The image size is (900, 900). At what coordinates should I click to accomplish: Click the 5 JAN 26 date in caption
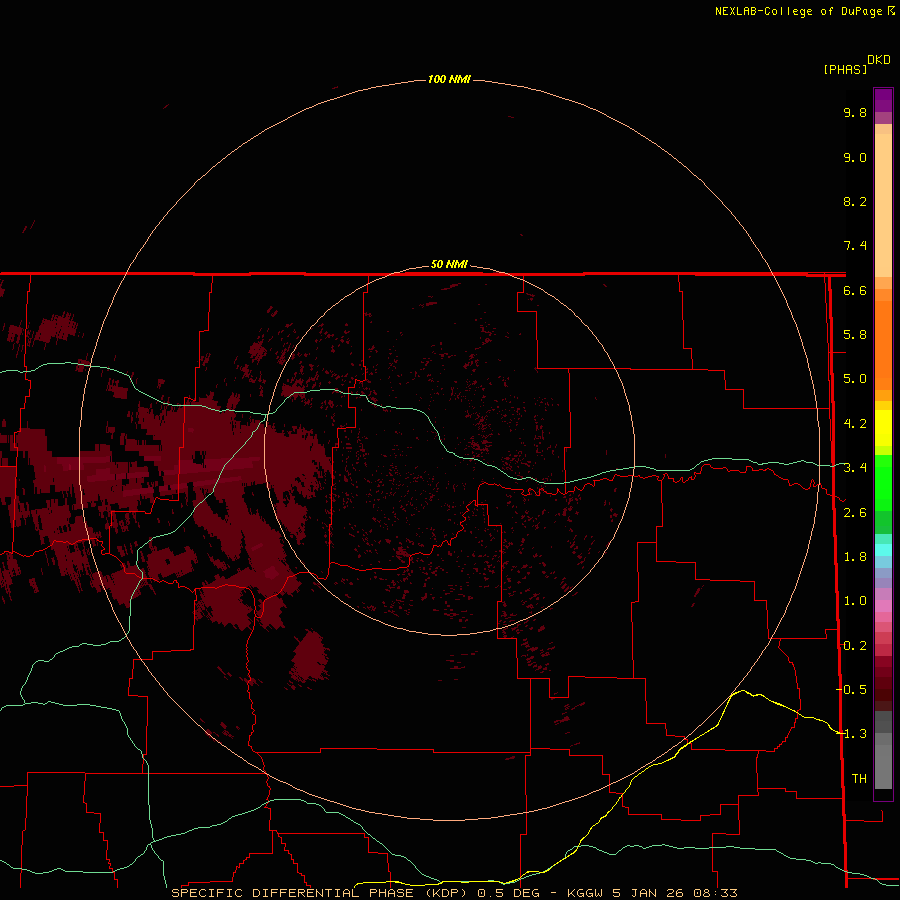coord(647,893)
